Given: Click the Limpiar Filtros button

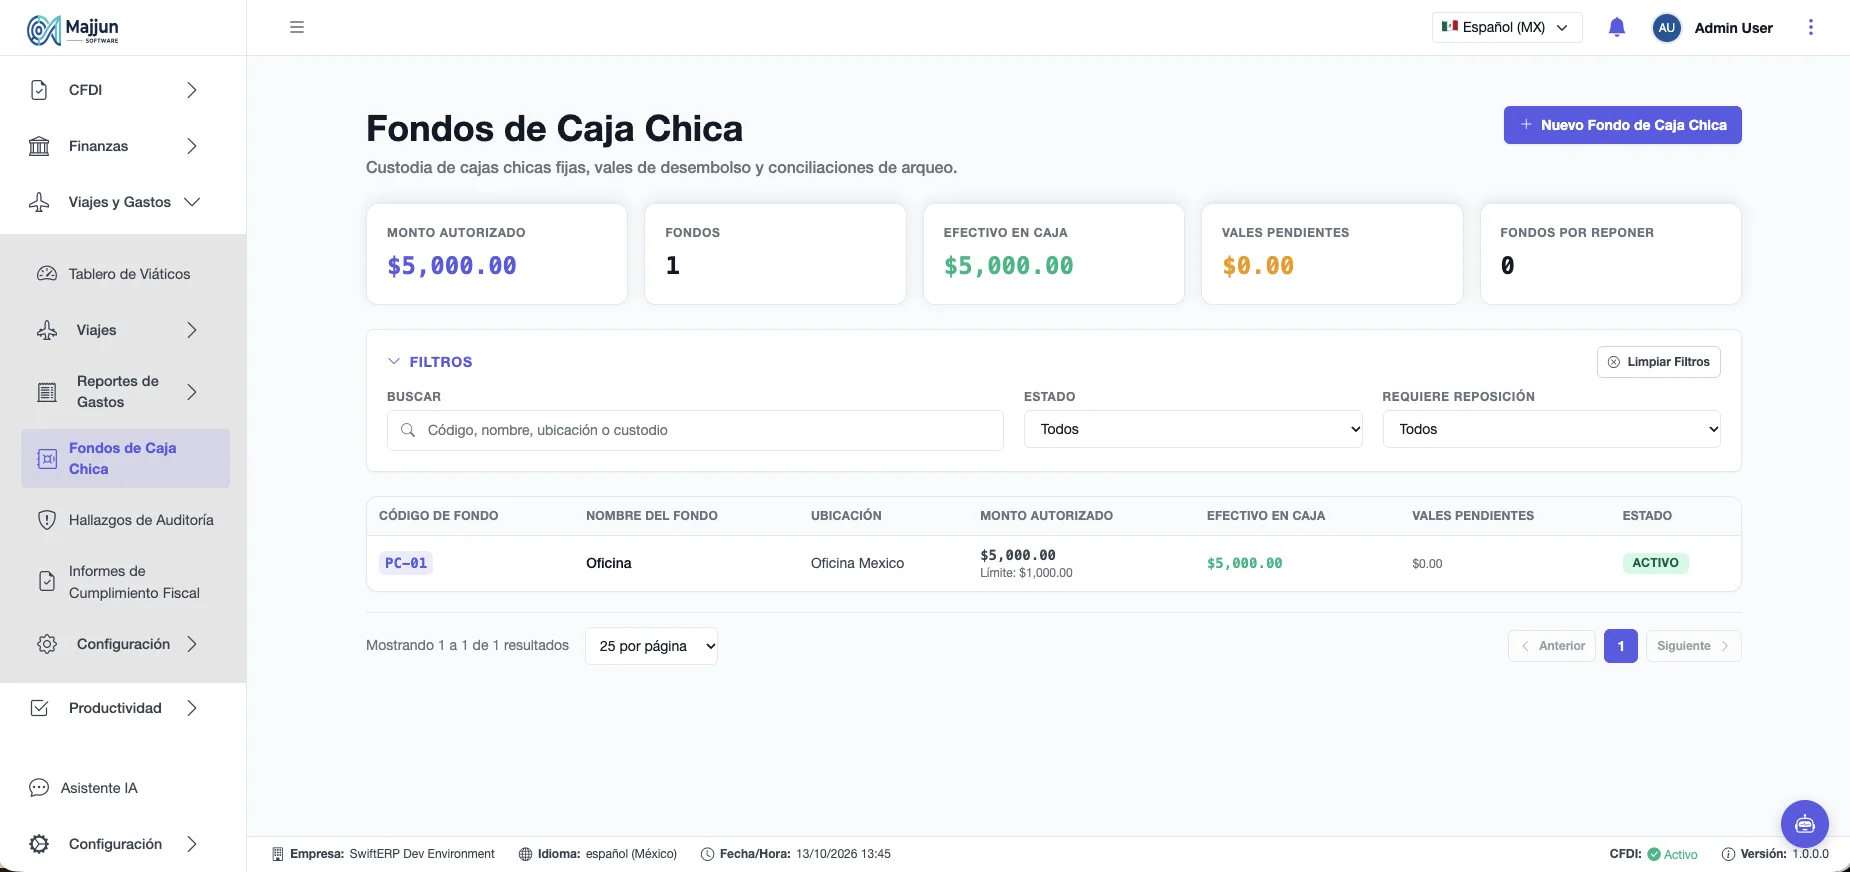Looking at the screenshot, I should (x=1659, y=362).
